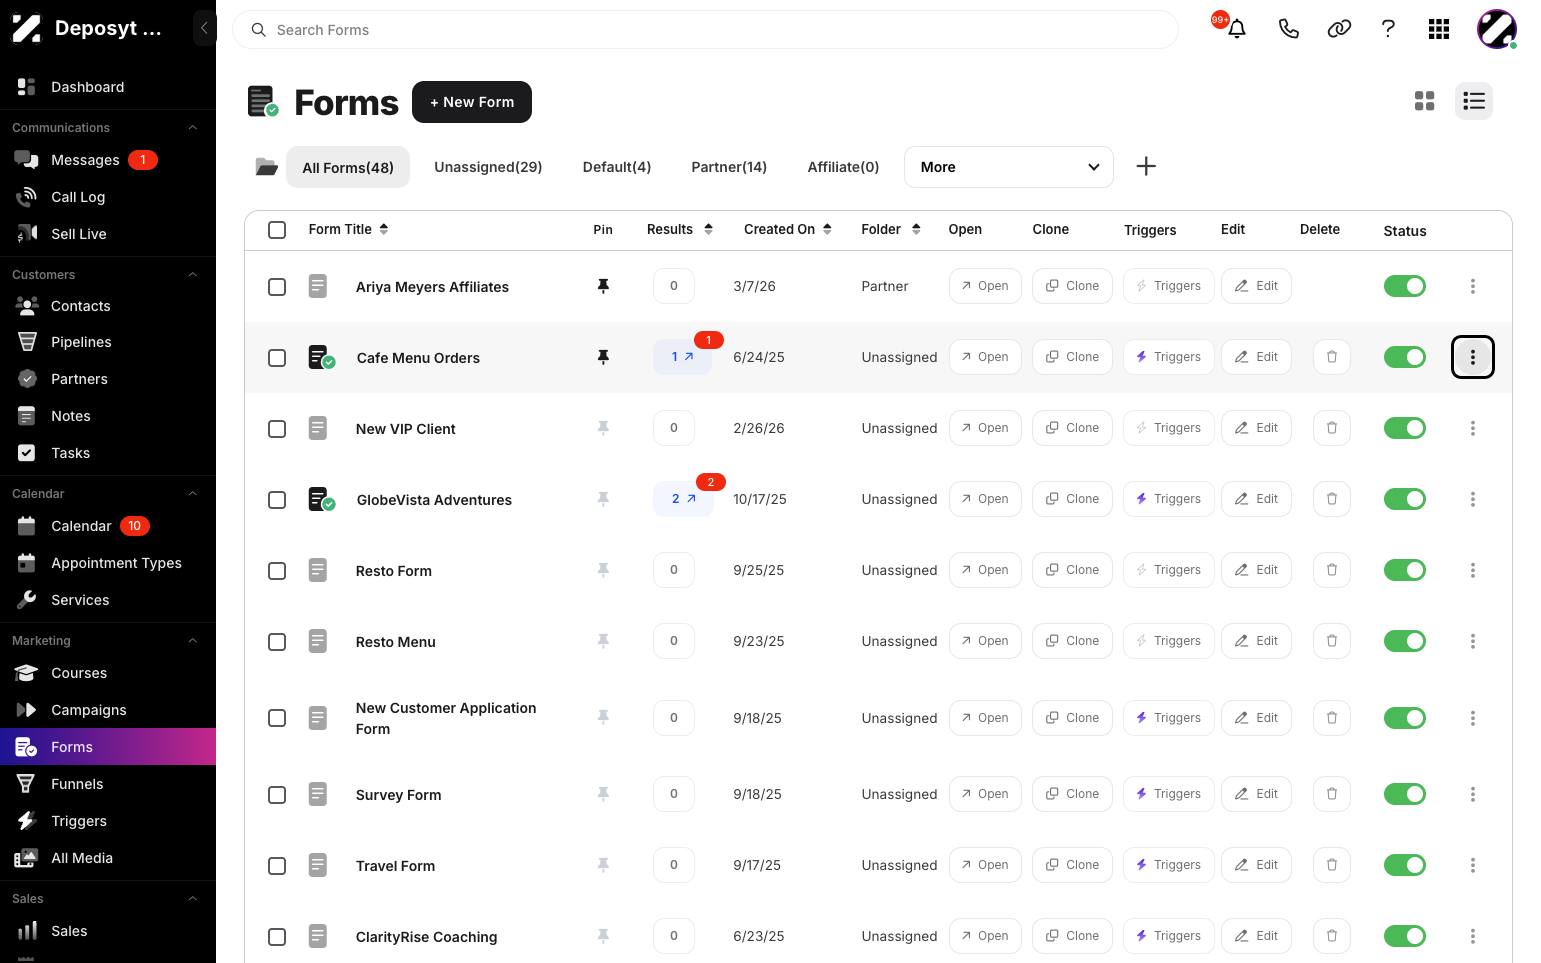Image resolution: width=1541 pixels, height=963 pixels.
Task: Switch to the Unassigned(29) tab
Action: pyautogui.click(x=488, y=167)
